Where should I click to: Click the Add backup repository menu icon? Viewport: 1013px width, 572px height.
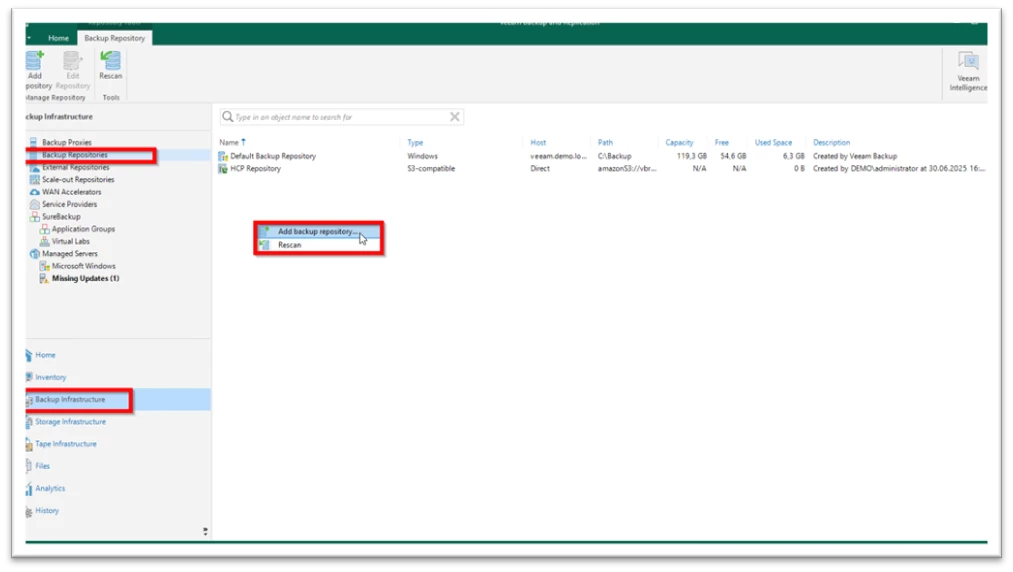pos(264,231)
